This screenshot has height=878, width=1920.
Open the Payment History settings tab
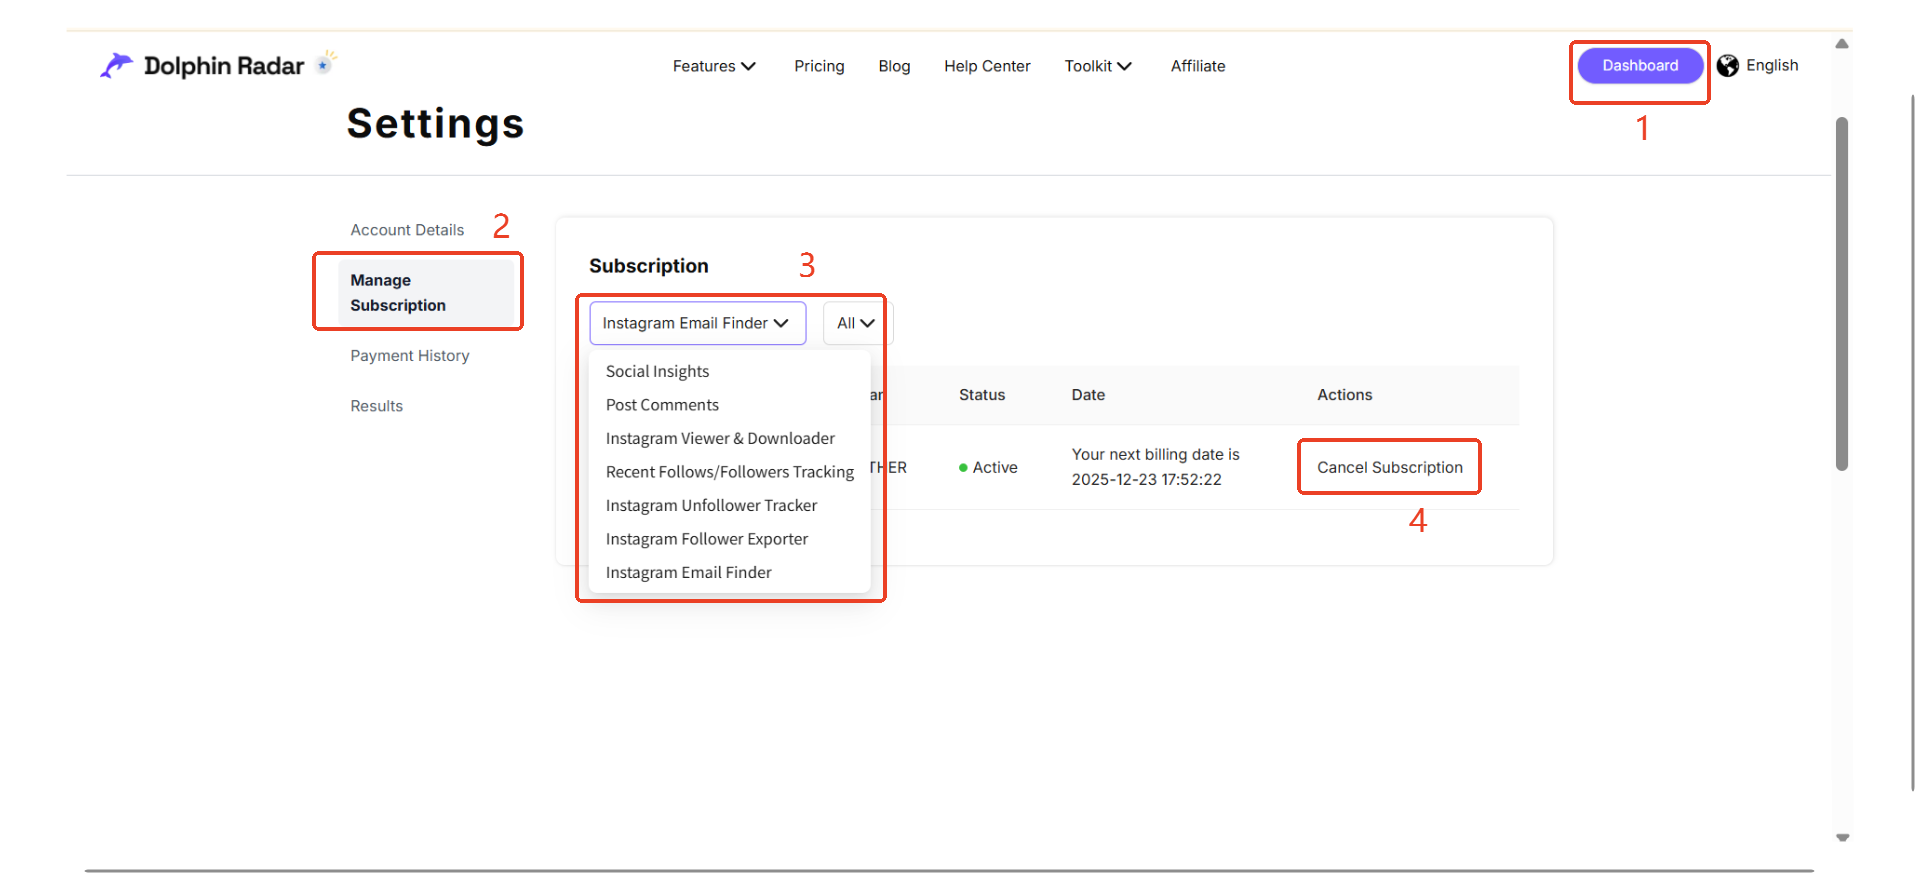click(x=410, y=356)
